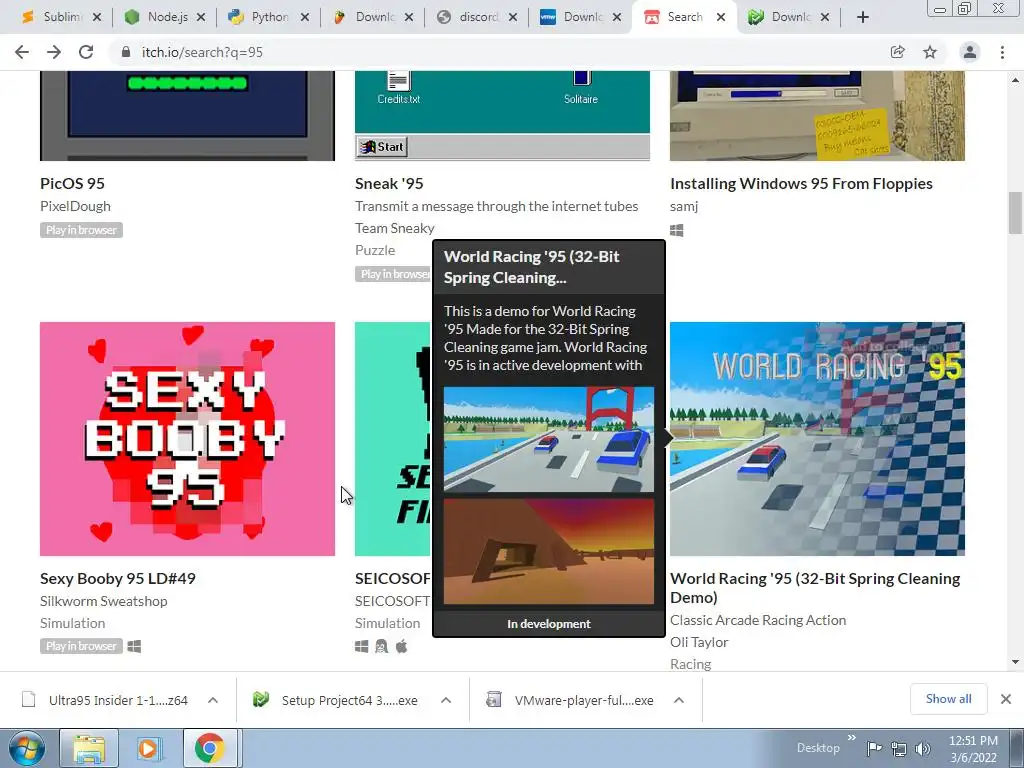Reload the itch.io page
The width and height of the screenshot is (1024, 768).
[86, 52]
